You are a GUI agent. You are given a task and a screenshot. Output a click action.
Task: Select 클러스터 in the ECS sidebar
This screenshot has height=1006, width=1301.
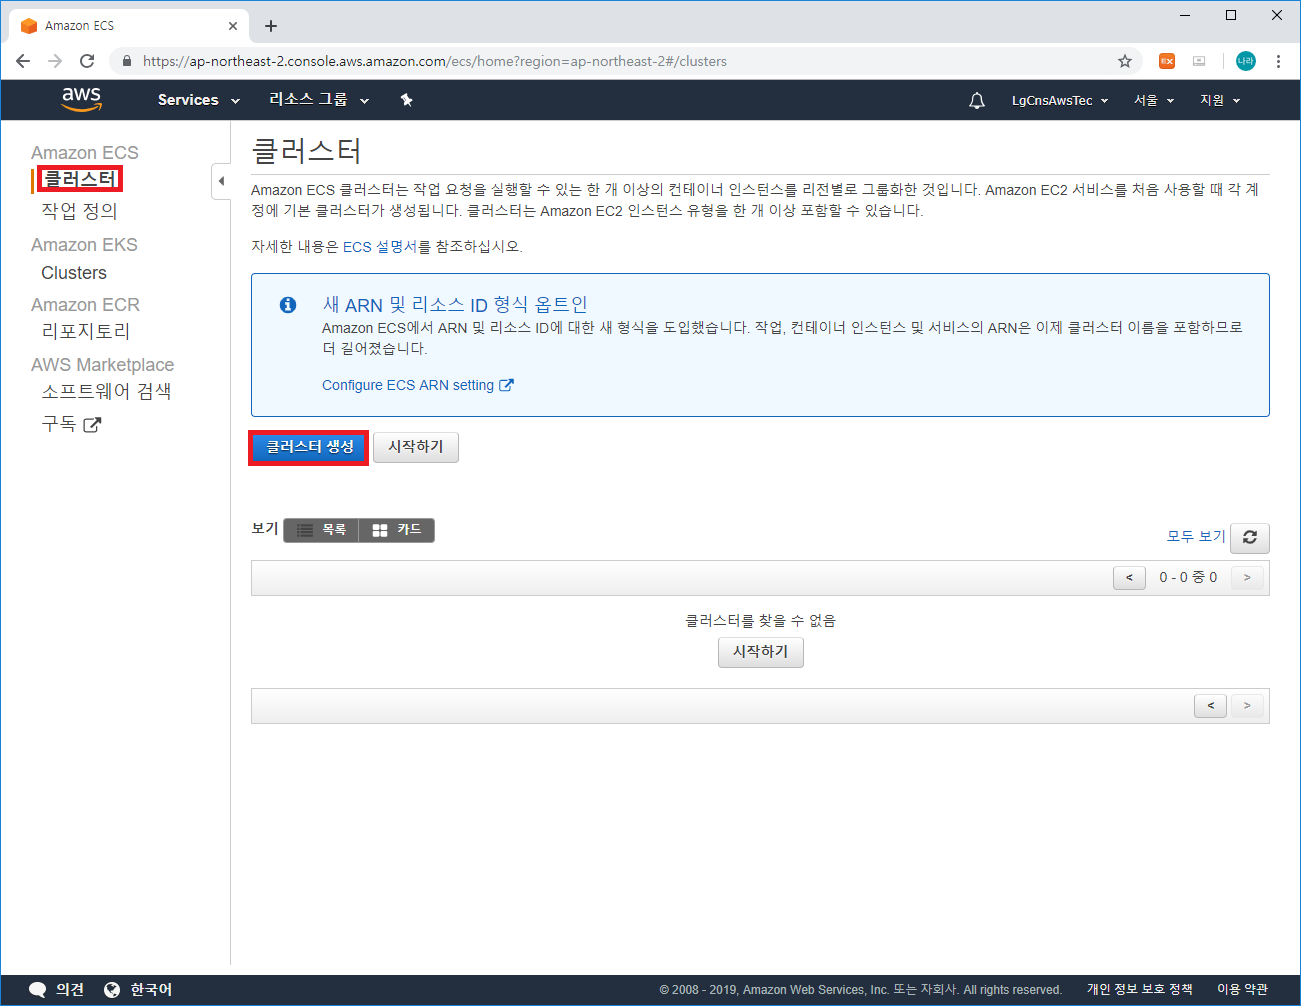pos(79,179)
